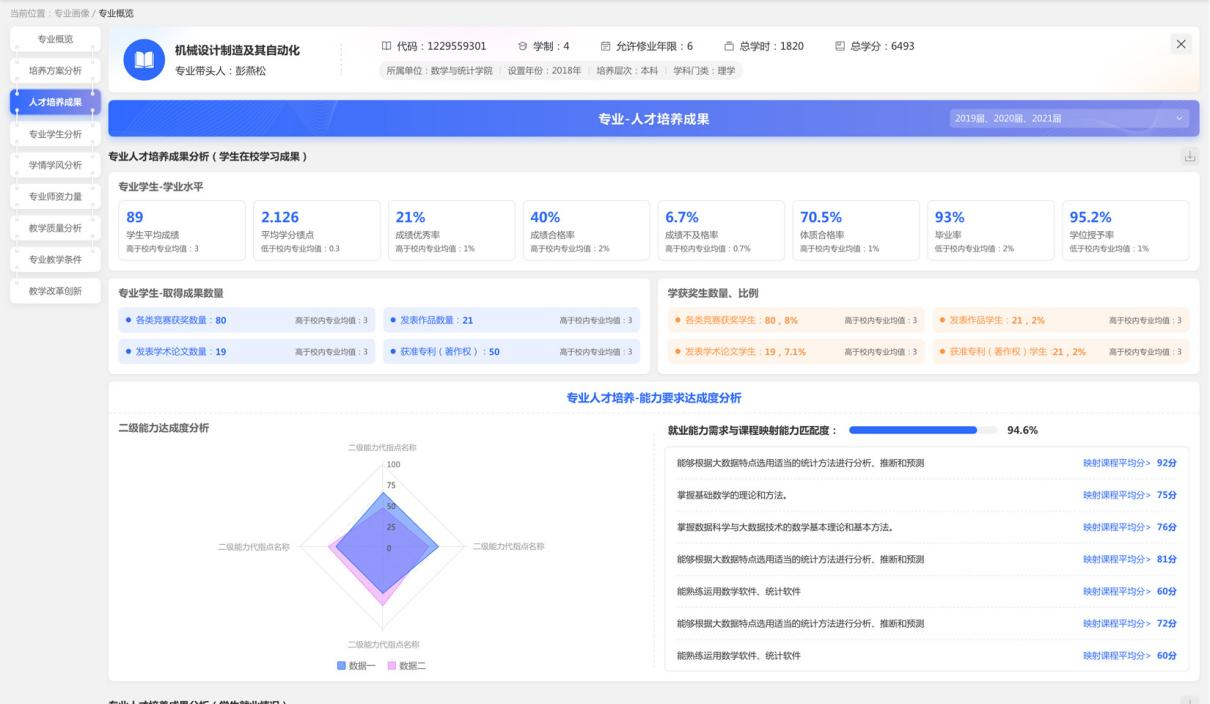Click the 专业概览 breadcrumb item
Viewport: 1210px width, 704px height.
click(116, 12)
